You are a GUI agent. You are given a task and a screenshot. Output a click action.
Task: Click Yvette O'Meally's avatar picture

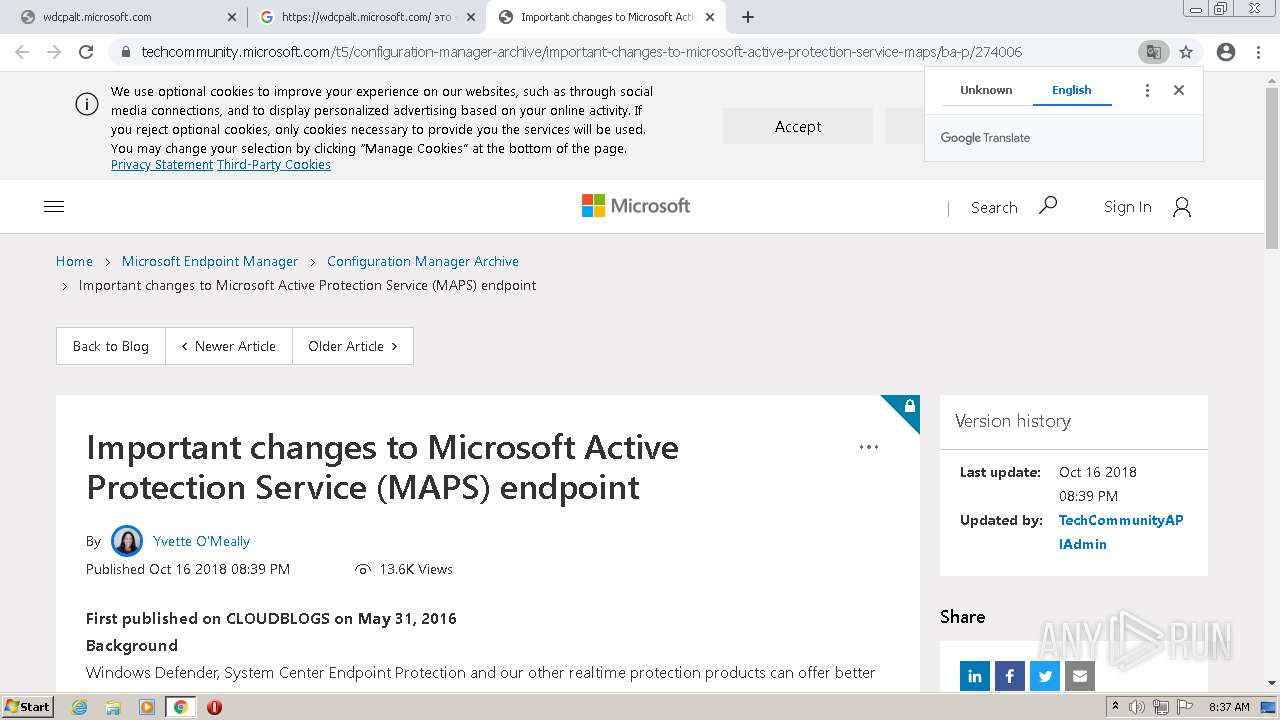pyautogui.click(x=127, y=541)
